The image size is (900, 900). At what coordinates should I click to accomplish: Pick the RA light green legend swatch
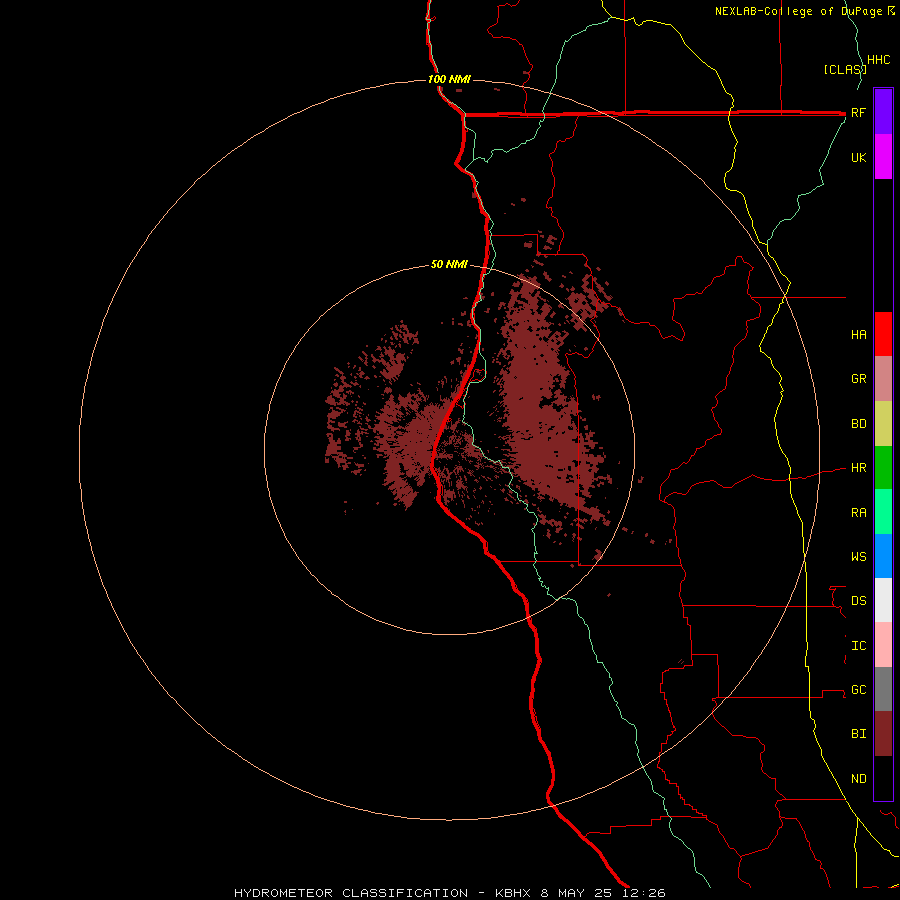(883, 512)
